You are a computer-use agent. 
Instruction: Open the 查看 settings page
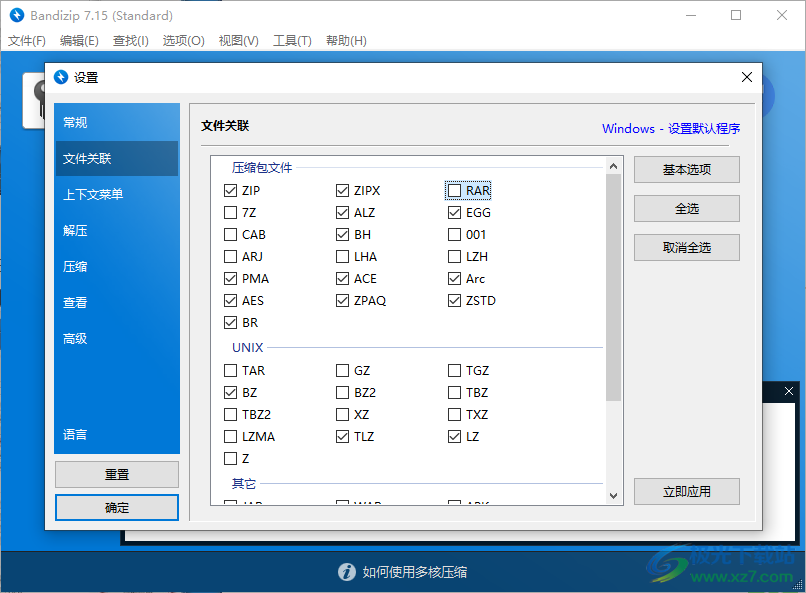click(117, 302)
